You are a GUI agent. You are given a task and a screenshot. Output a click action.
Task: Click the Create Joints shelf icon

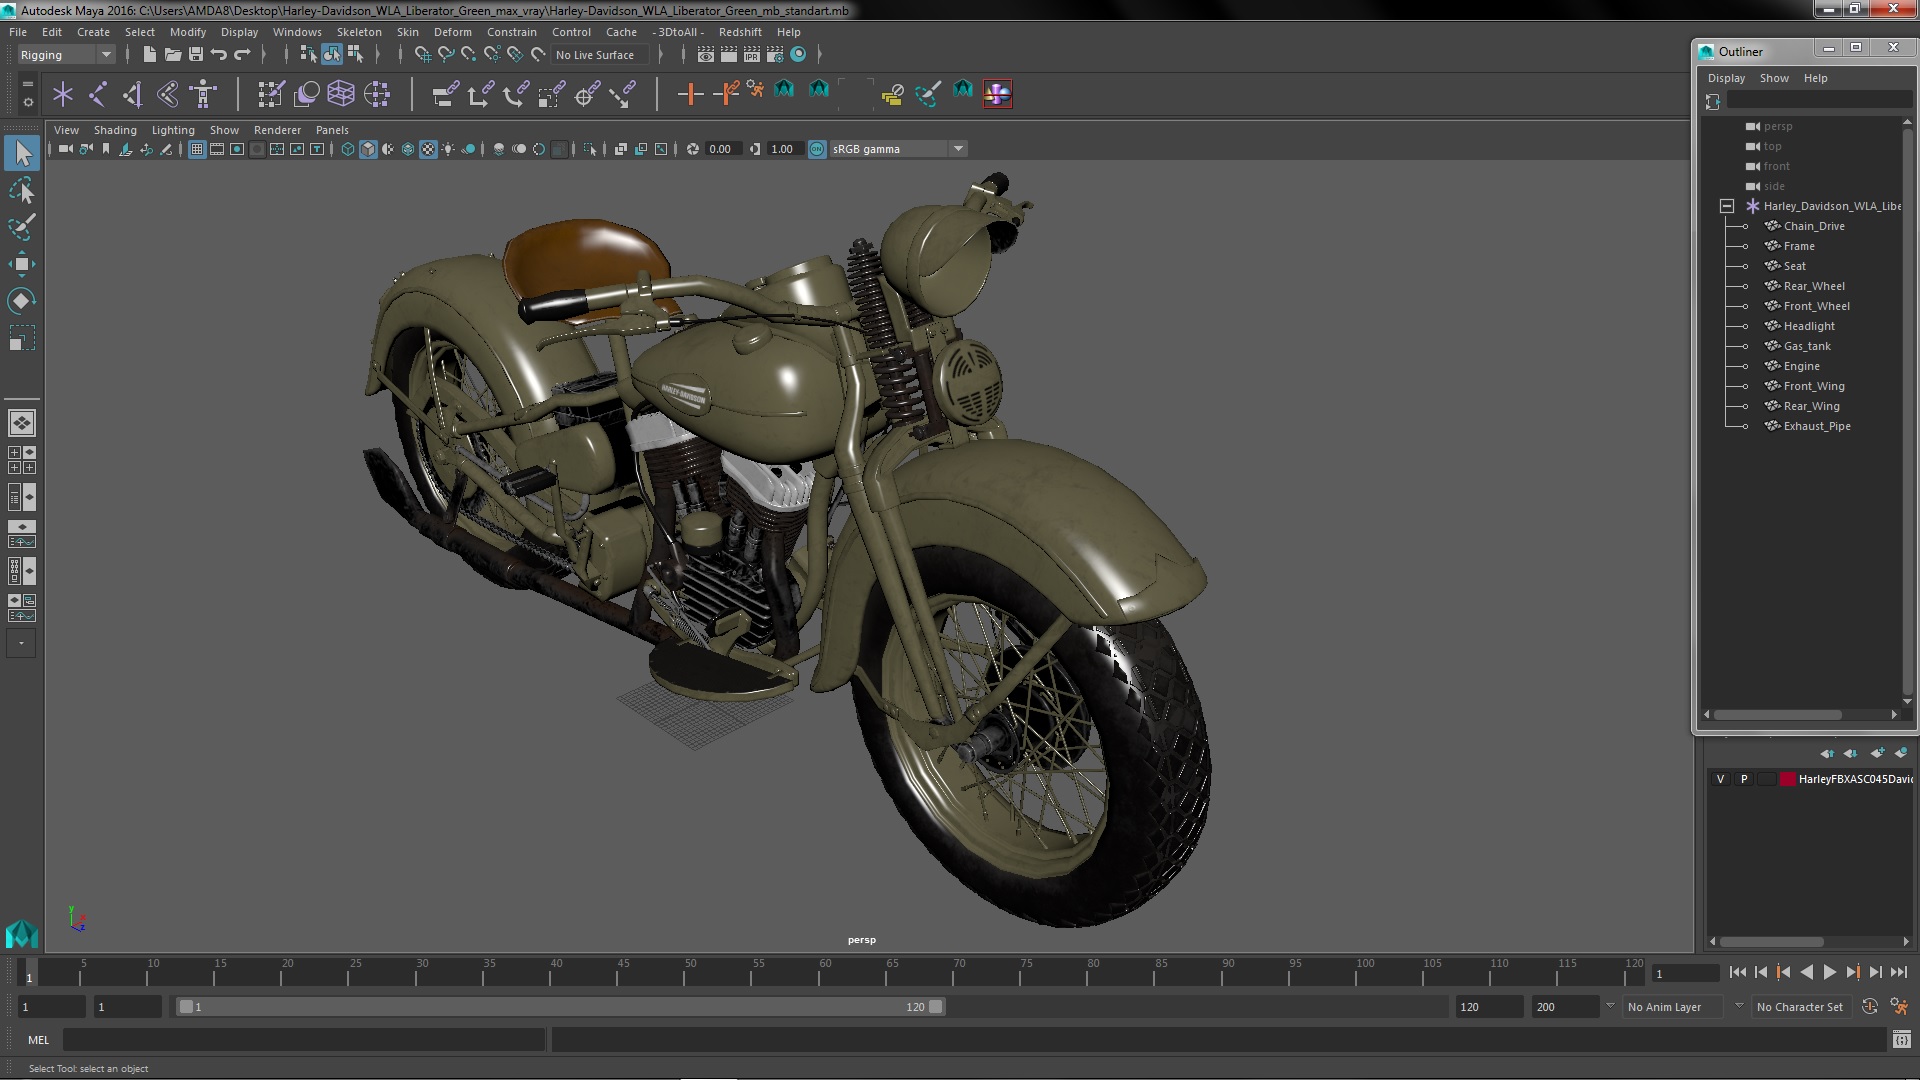97,94
